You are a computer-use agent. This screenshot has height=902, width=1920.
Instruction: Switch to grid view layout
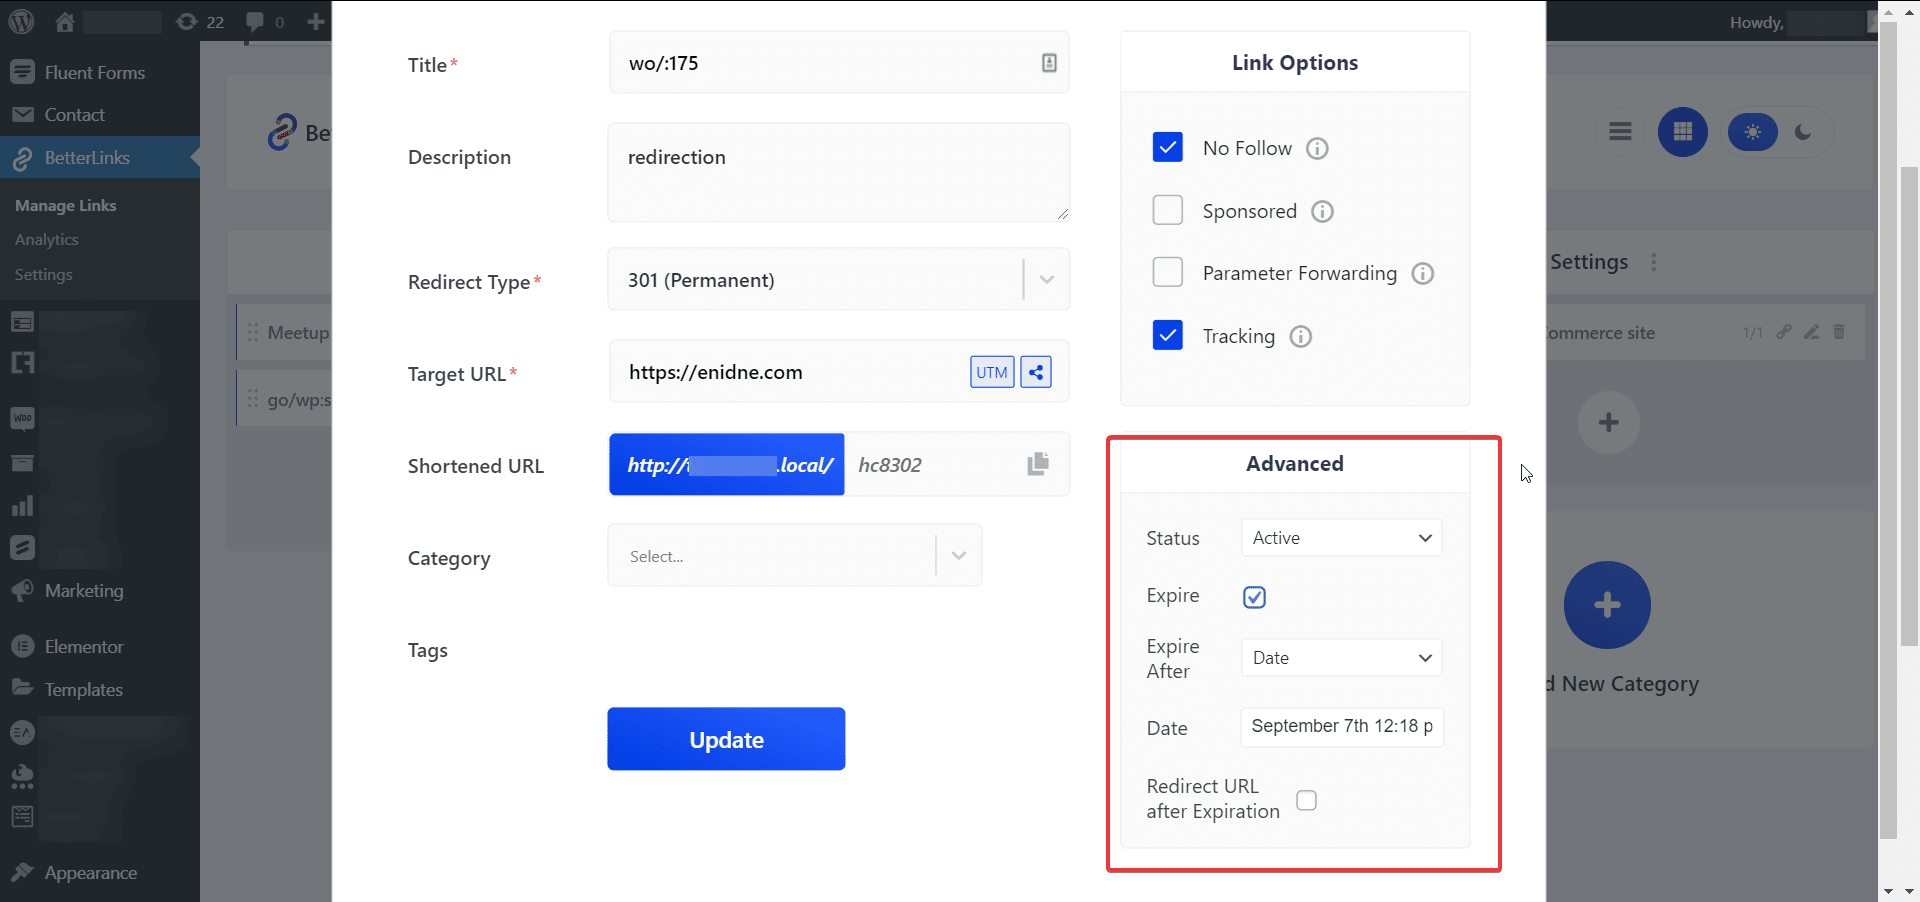coord(1683,131)
